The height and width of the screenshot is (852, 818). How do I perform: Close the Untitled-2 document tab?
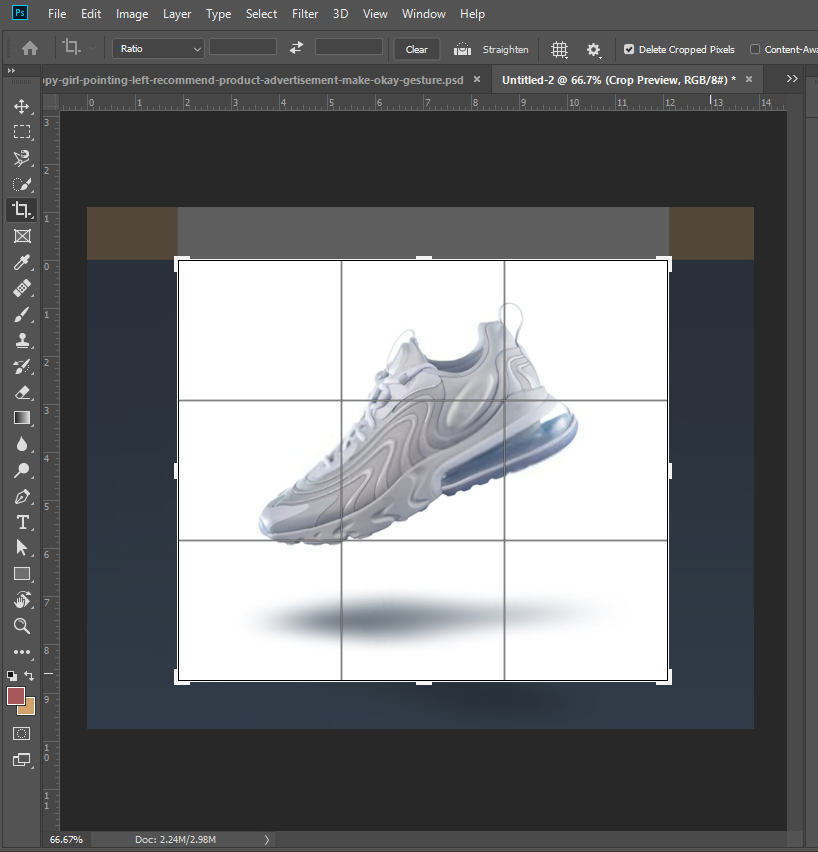749,79
